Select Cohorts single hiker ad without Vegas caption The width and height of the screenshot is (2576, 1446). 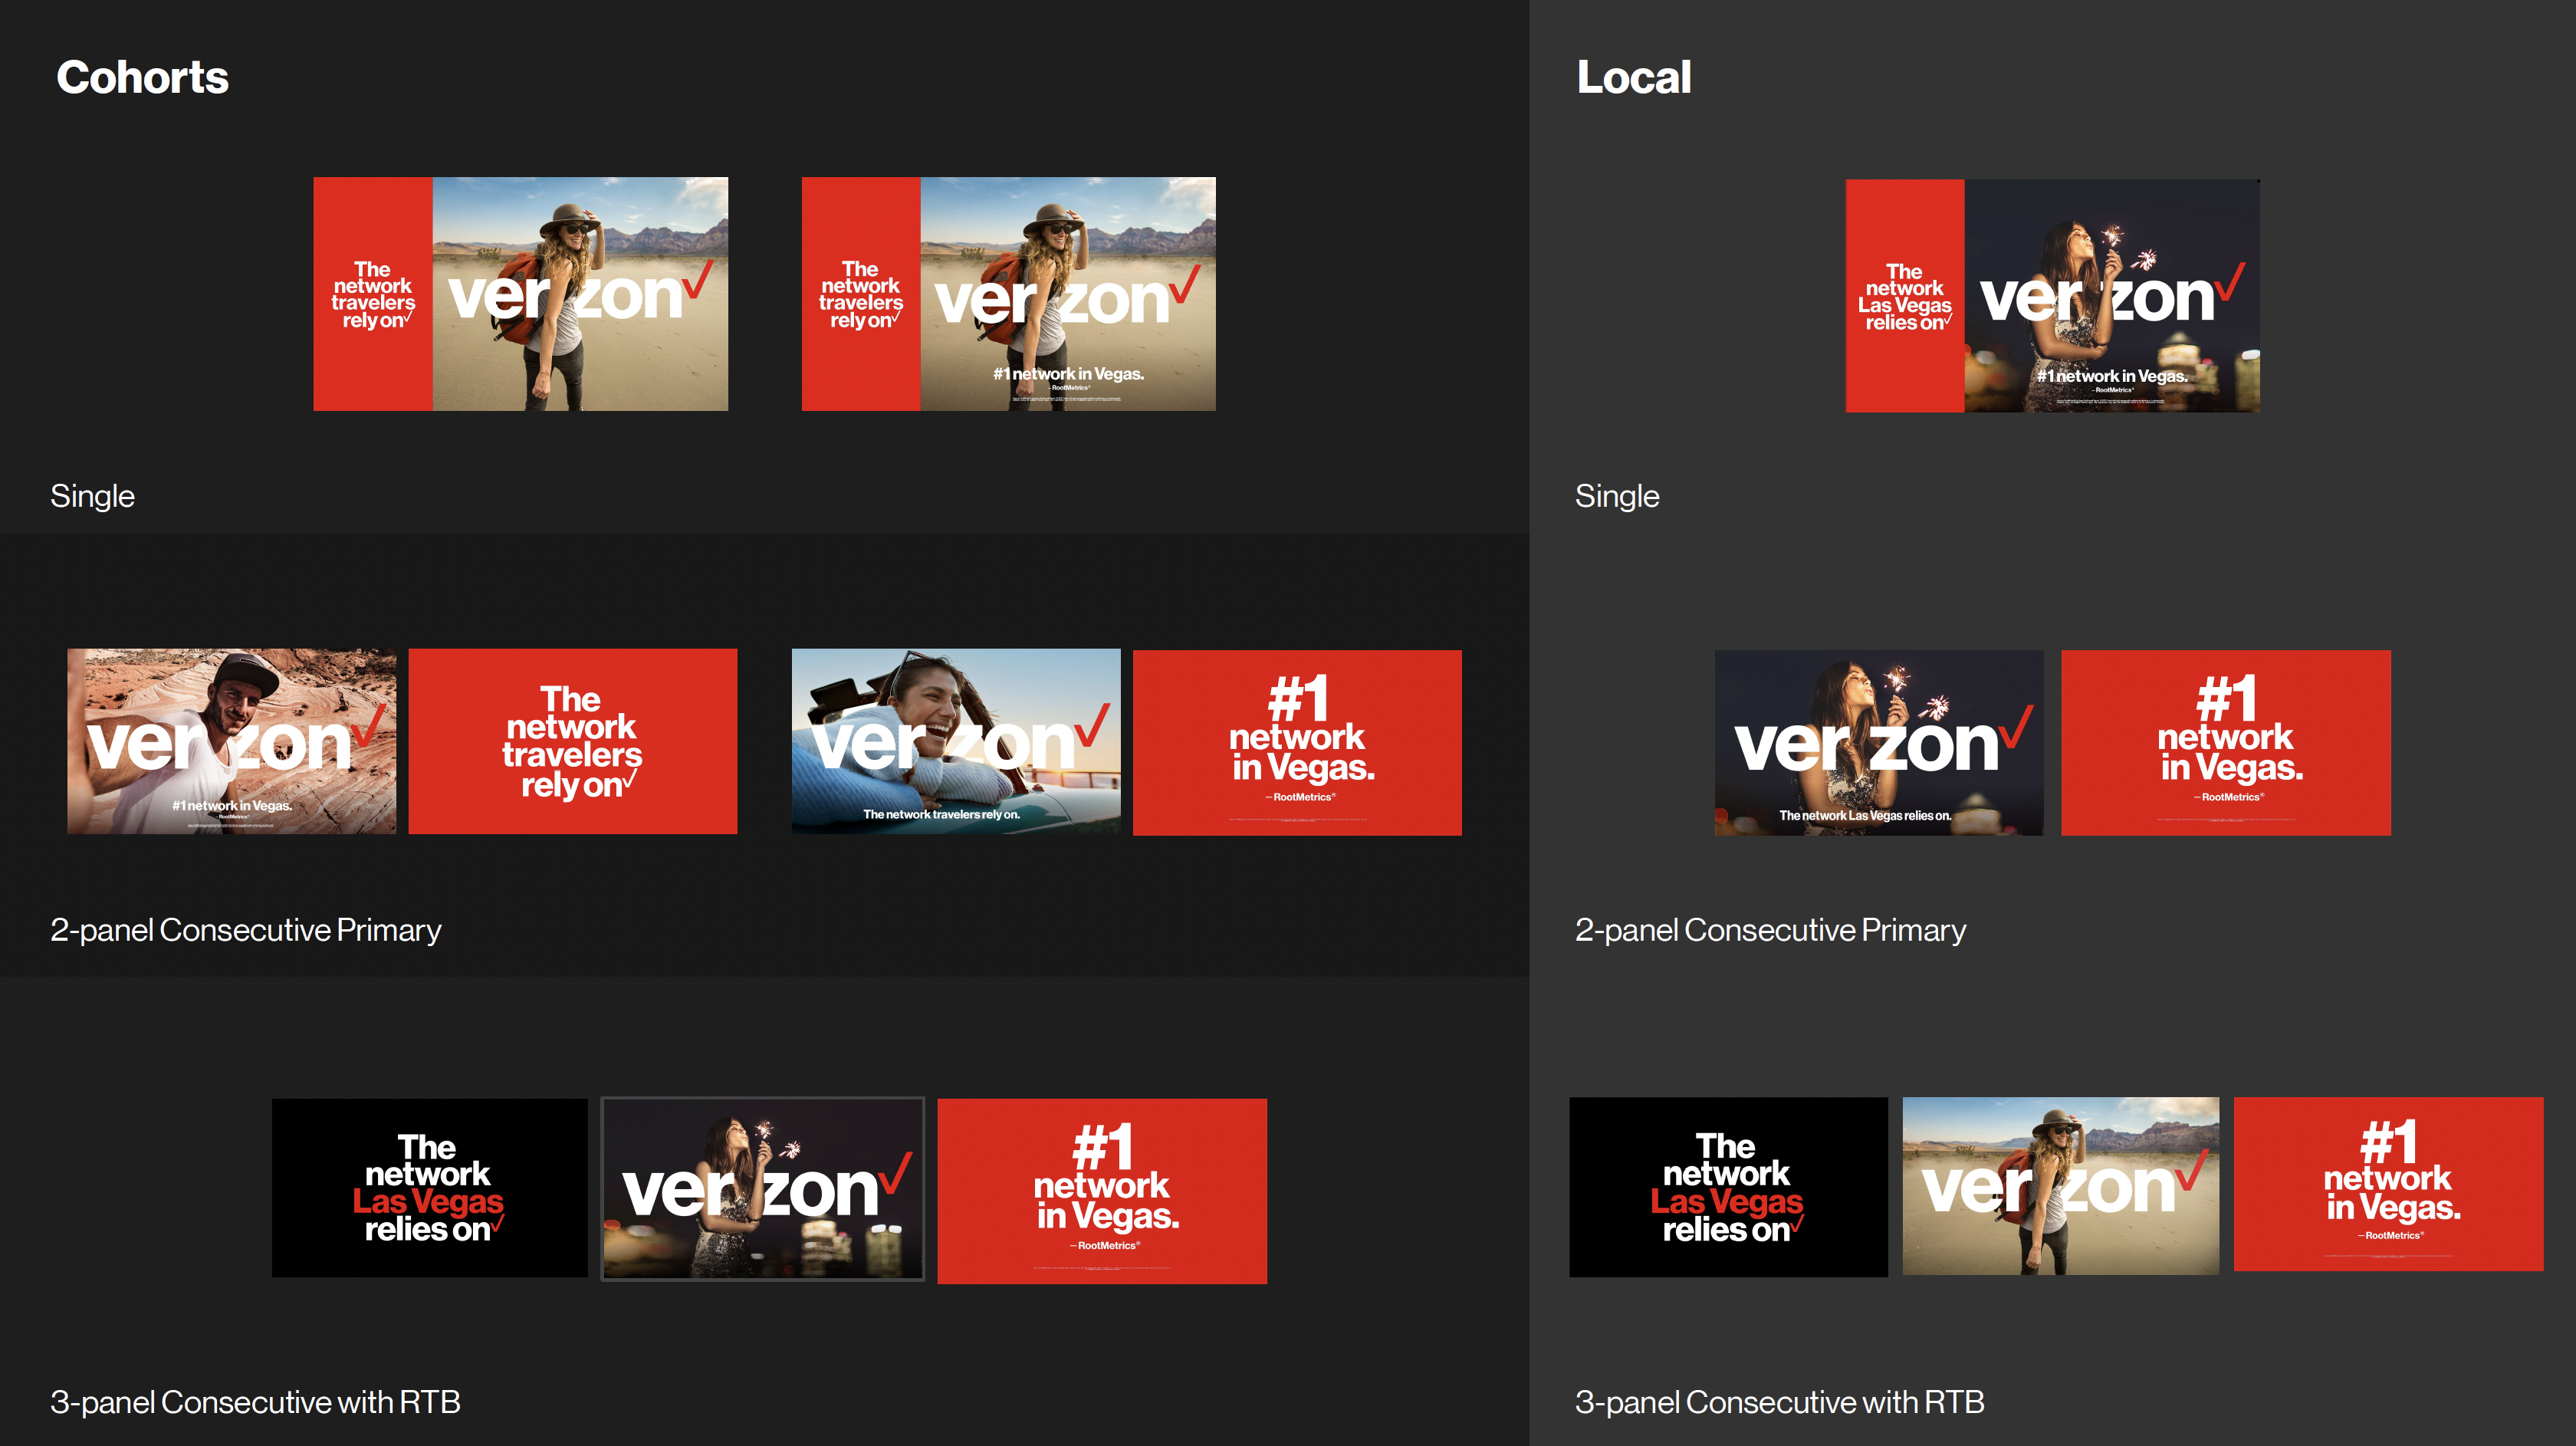(x=520, y=294)
